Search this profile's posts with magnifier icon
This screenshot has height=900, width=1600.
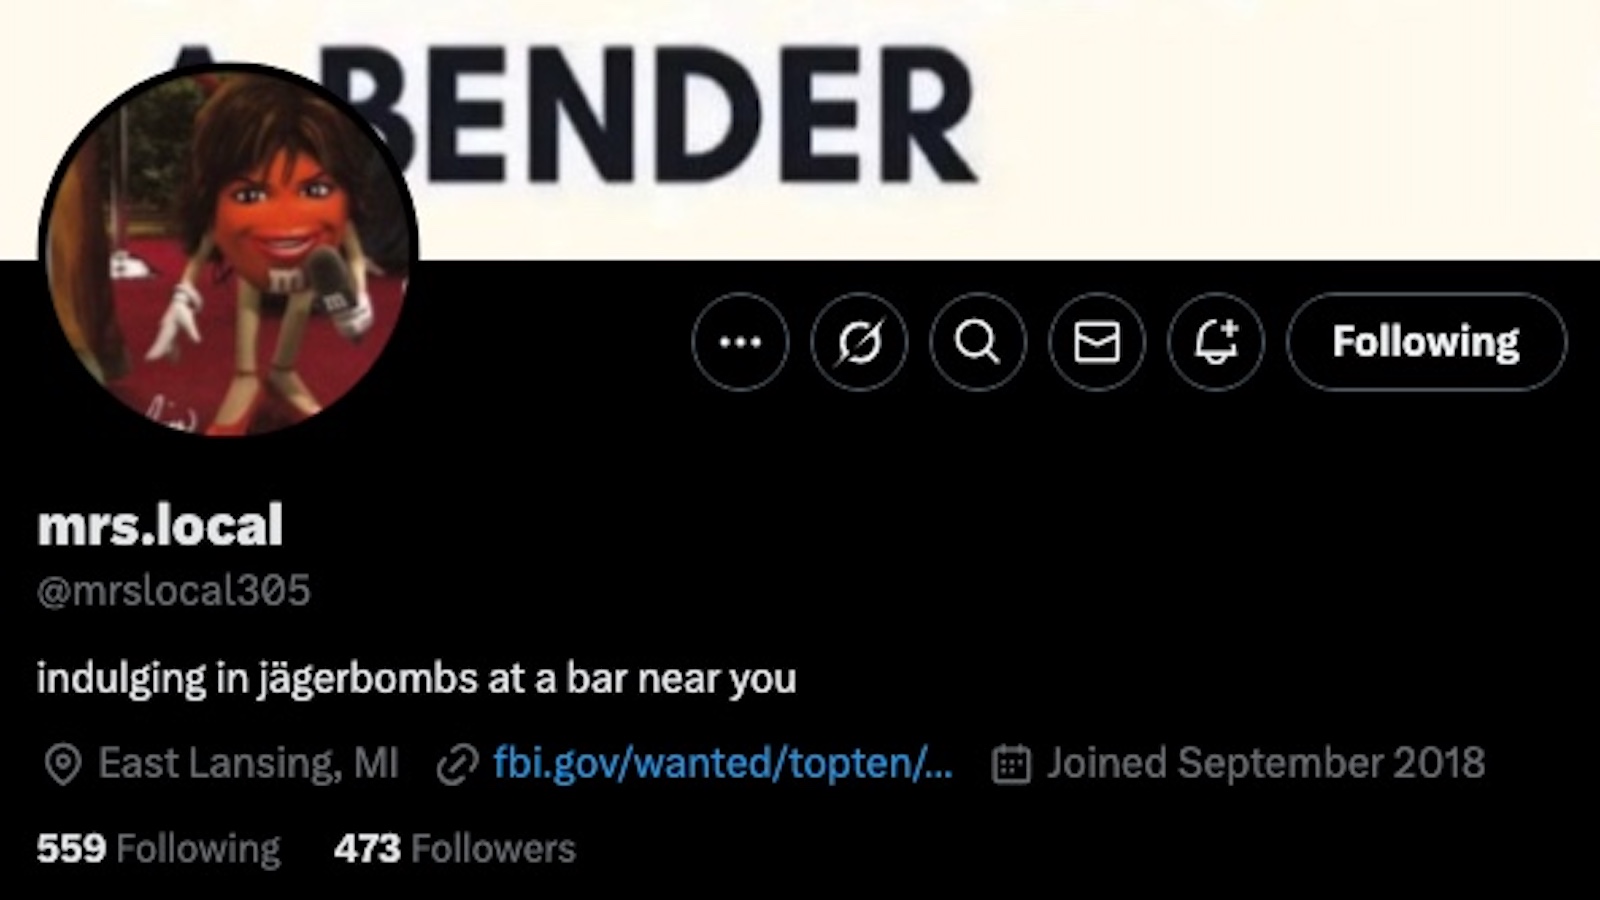click(978, 342)
